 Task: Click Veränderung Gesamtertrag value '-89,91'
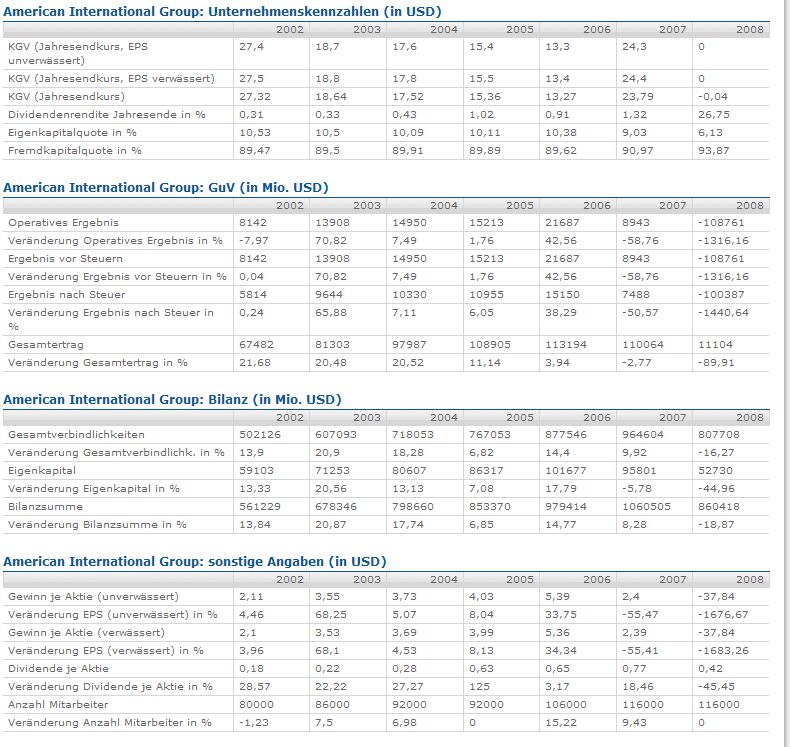[x=716, y=363]
